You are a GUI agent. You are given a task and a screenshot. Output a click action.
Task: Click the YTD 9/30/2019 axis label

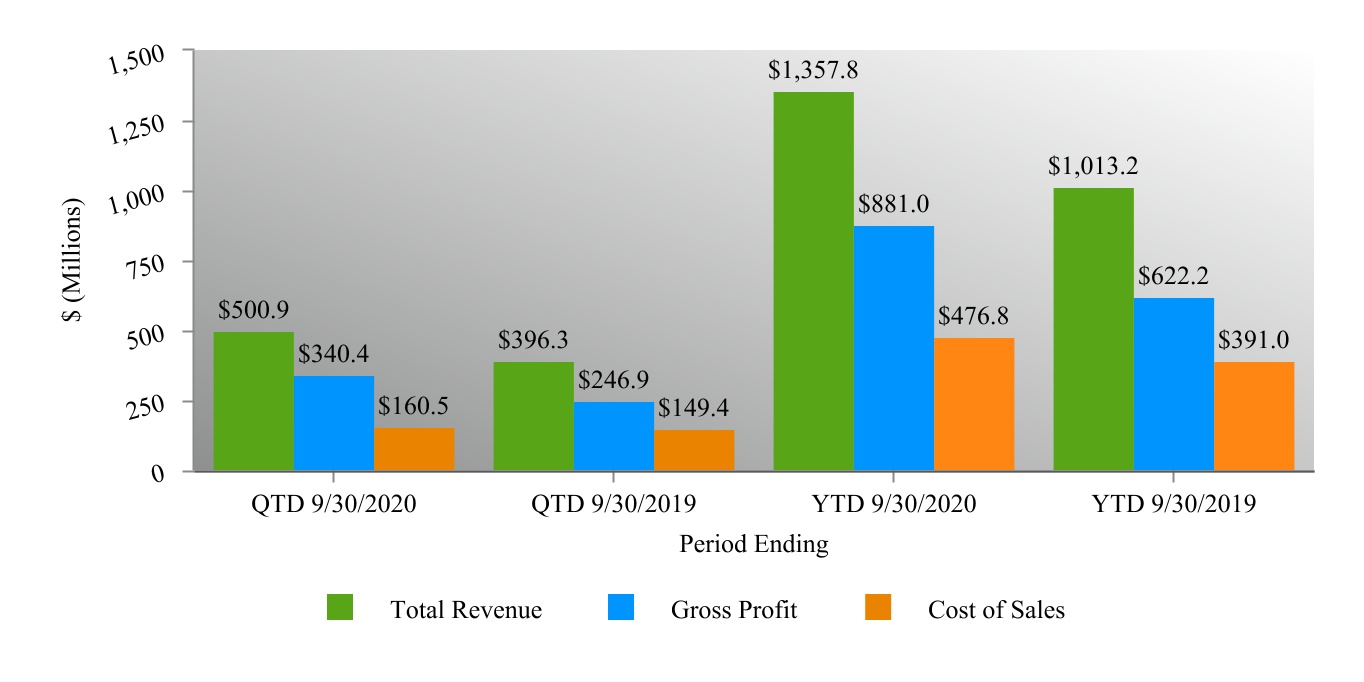pyautogui.click(x=1174, y=504)
